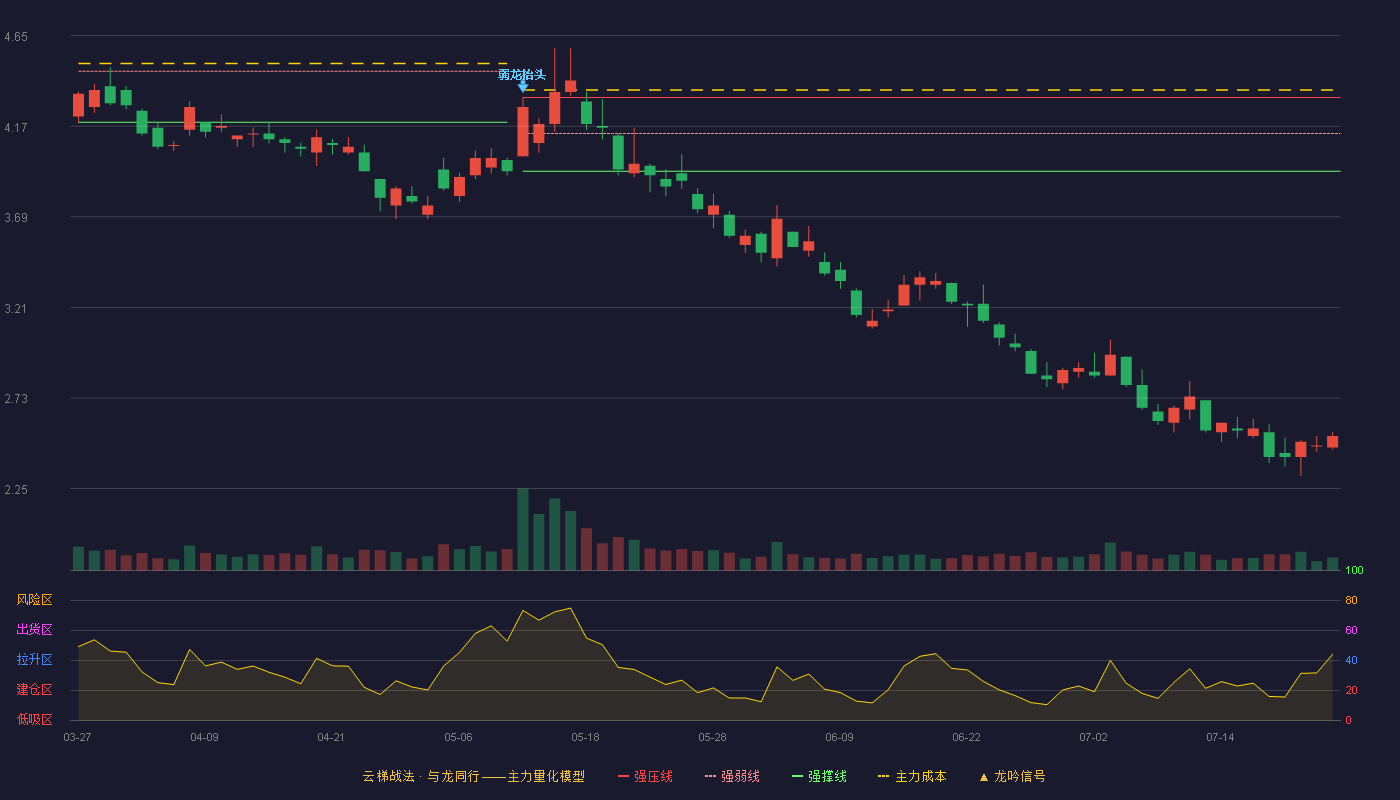Image resolution: width=1400 pixels, height=800 pixels.
Task: Select the 出货区 zone label
Action: pos(34,630)
